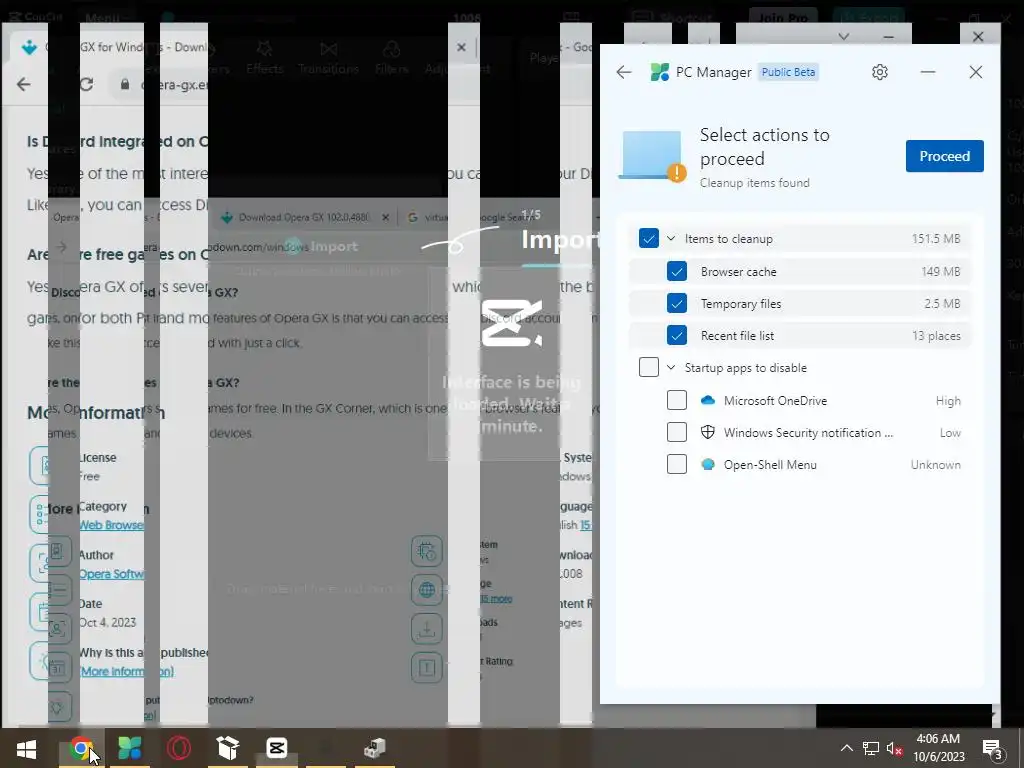Viewport: 1024px width, 768px height.
Task: Select the Download Opera GX 102.0.4880 tab
Action: click(x=303, y=217)
